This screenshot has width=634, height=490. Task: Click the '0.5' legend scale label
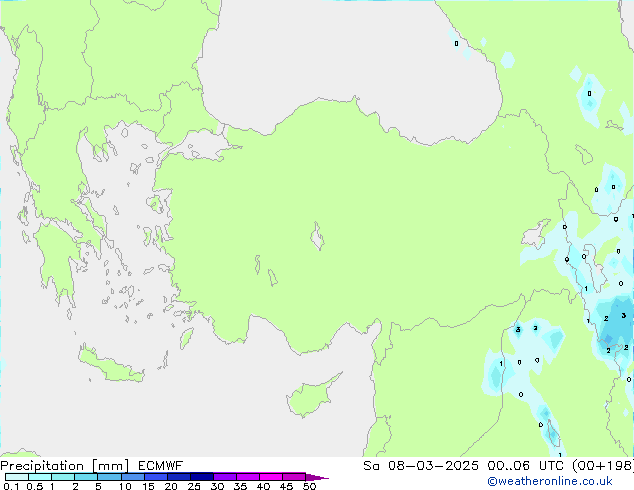(34, 486)
